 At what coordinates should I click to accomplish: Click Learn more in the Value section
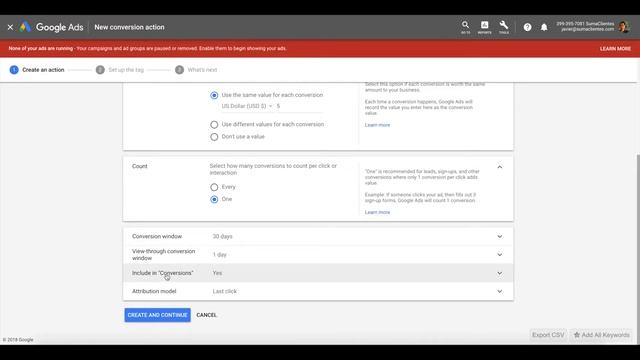point(377,125)
